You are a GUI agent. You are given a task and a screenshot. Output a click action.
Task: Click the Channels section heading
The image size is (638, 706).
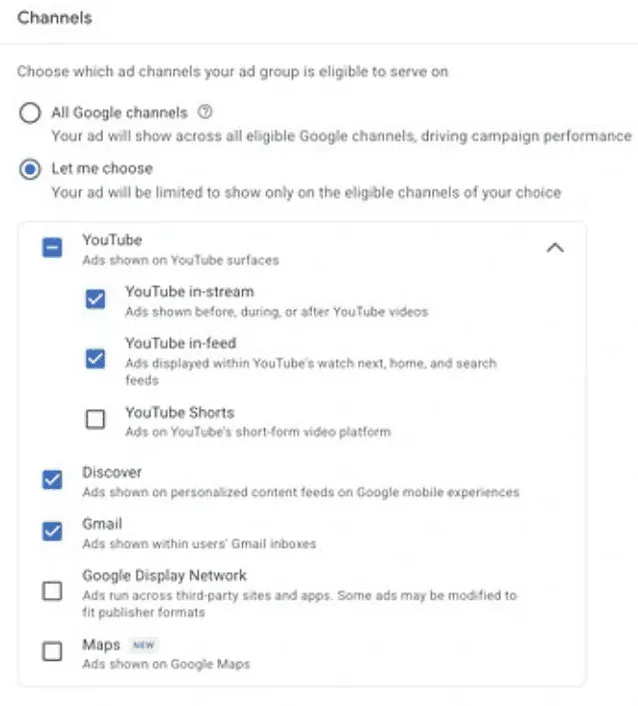click(54, 18)
